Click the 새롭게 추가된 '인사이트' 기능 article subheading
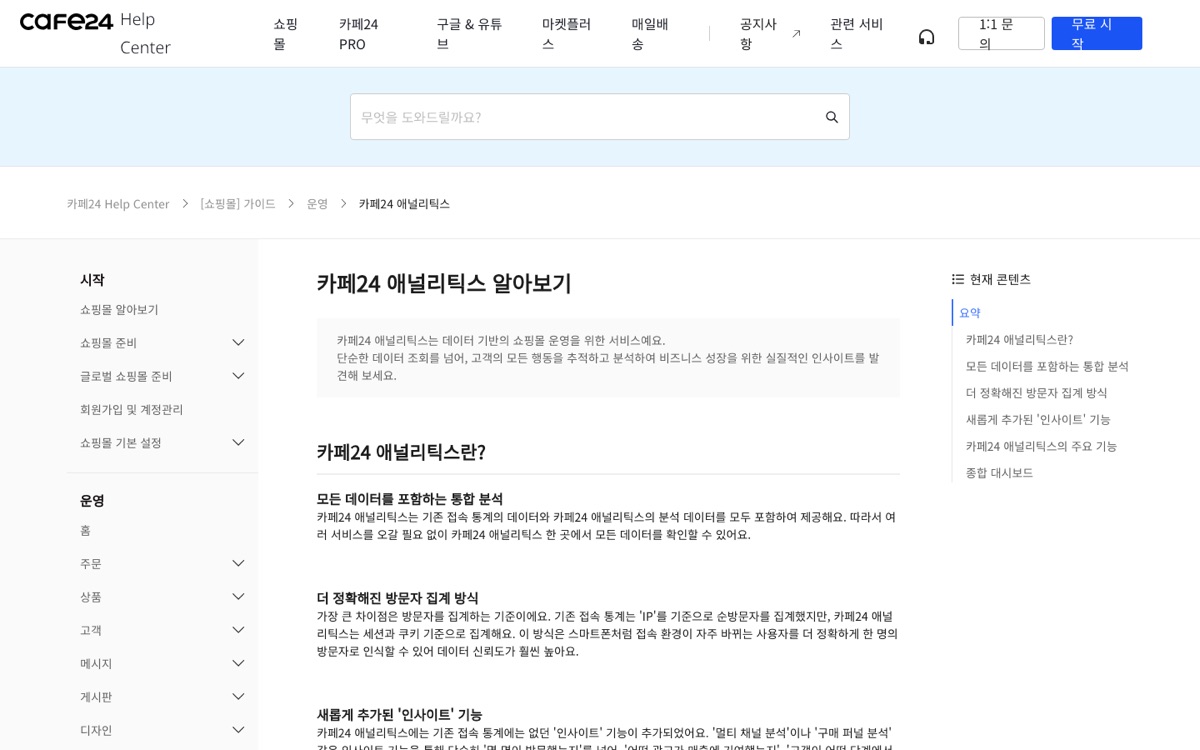 [x=400, y=715]
